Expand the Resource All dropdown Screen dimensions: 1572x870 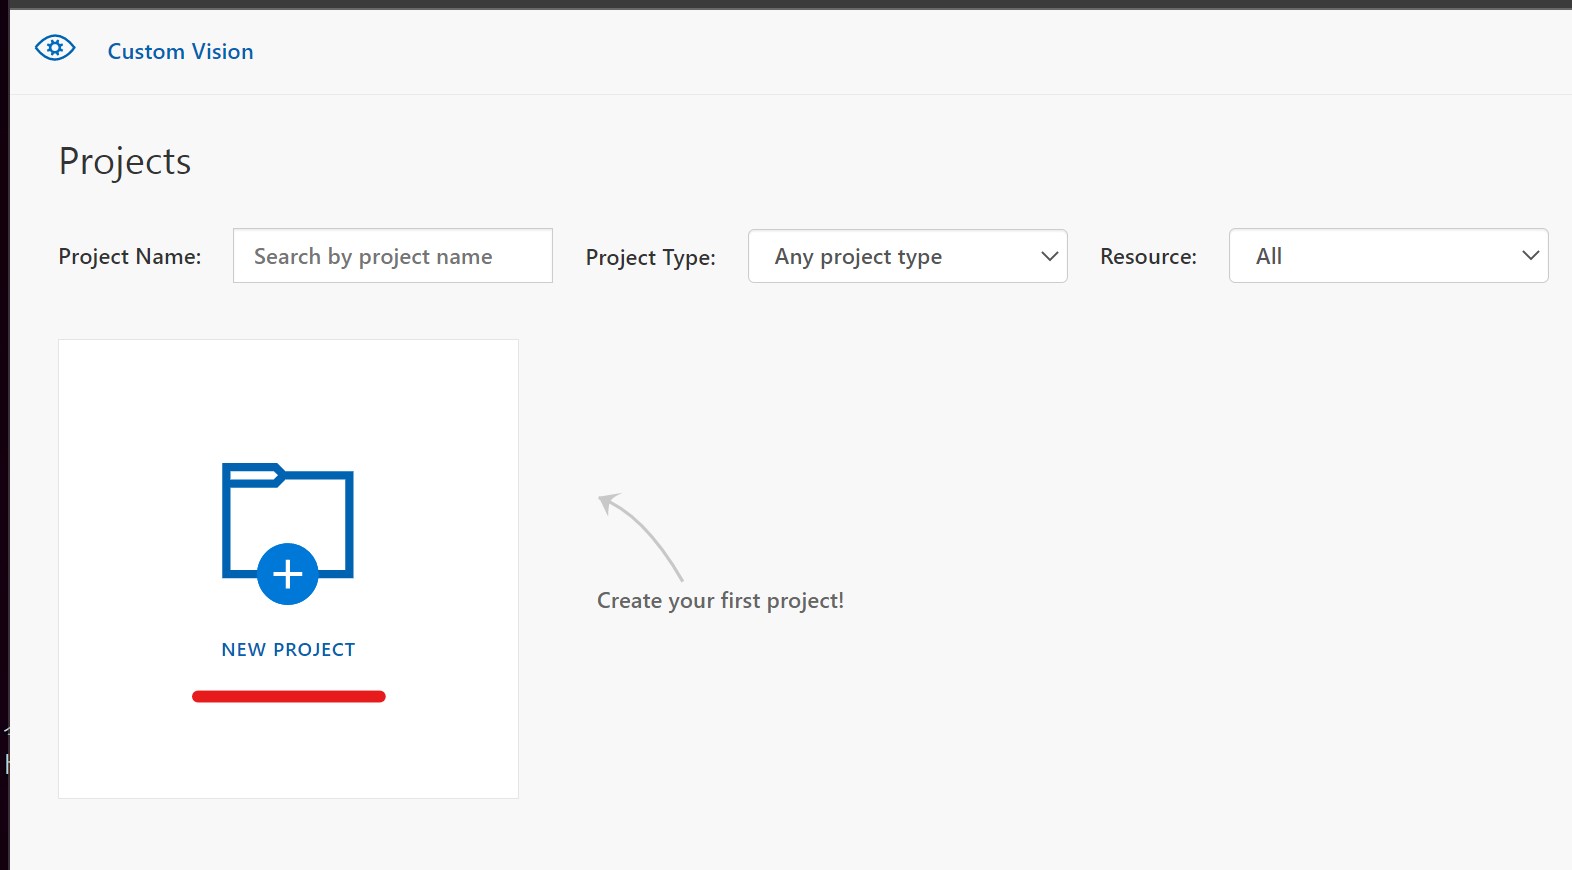click(x=1389, y=256)
